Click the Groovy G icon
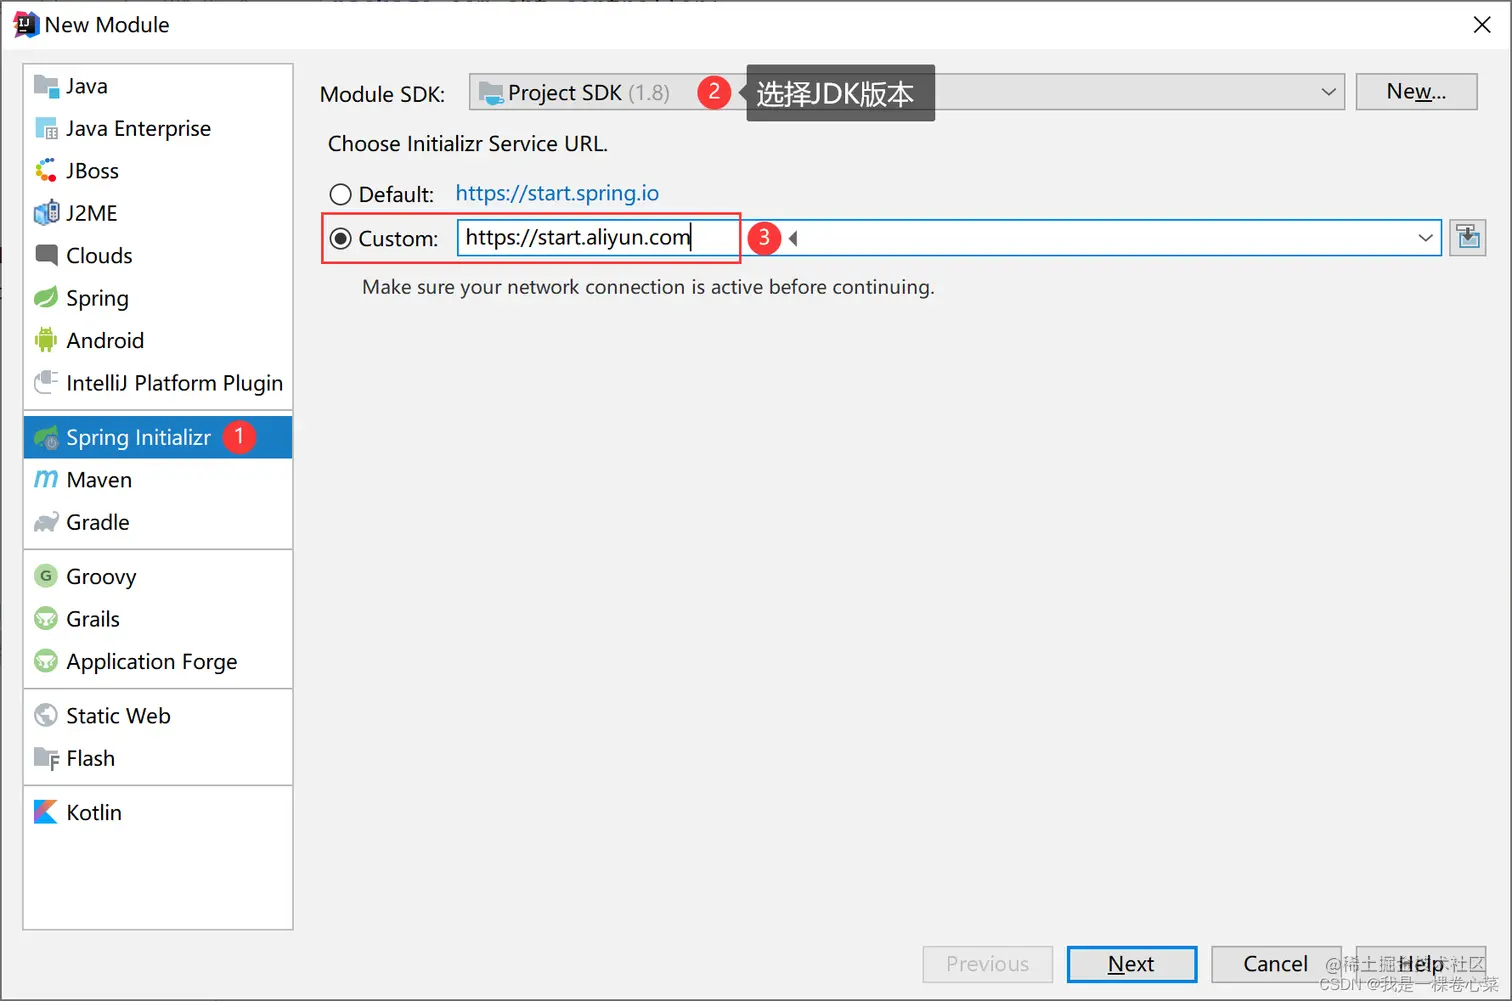This screenshot has height=1001, width=1512. click(x=46, y=576)
